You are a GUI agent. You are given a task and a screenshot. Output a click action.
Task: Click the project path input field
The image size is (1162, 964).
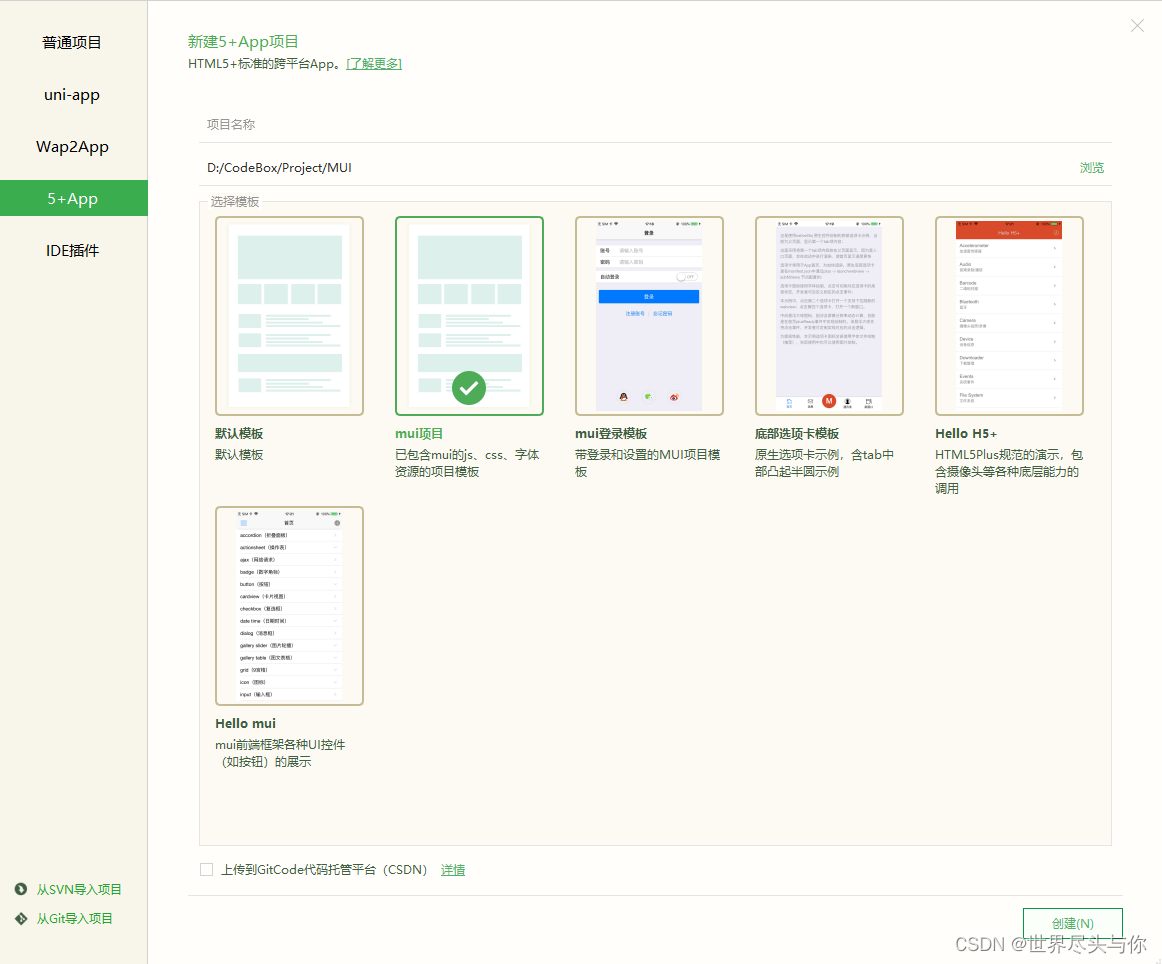tap(600, 167)
